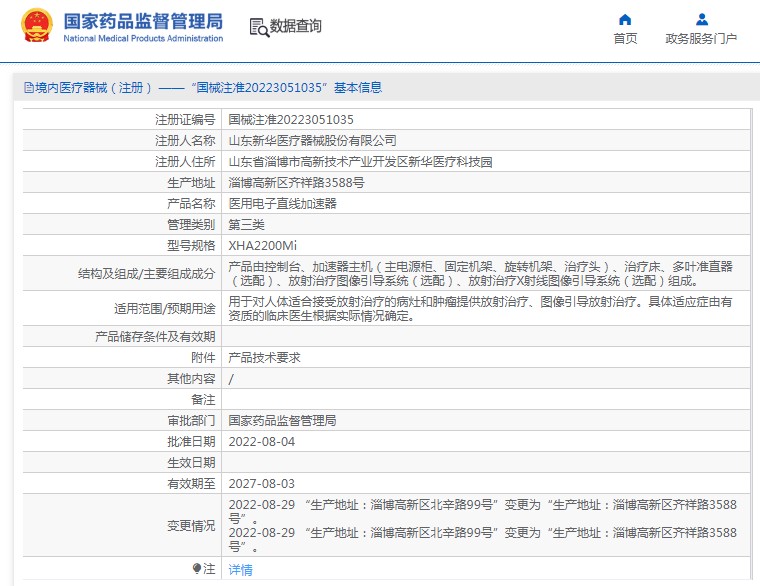Select 产品技术要求 attachment value
Viewport: 760px width, 586px height.
[x=264, y=358]
